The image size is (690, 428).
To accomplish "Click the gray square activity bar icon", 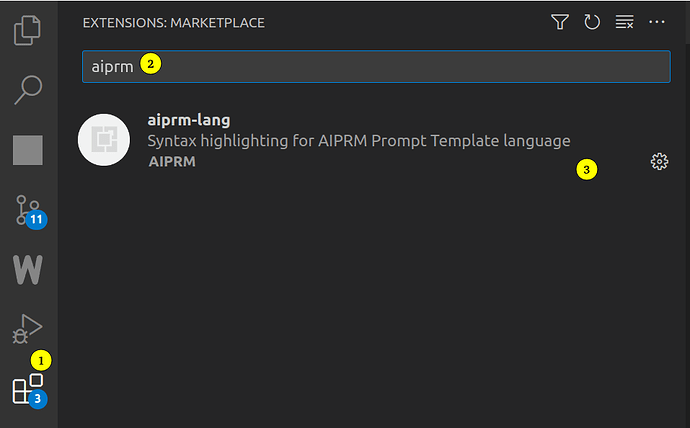I will pyautogui.click(x=28, y=150).
